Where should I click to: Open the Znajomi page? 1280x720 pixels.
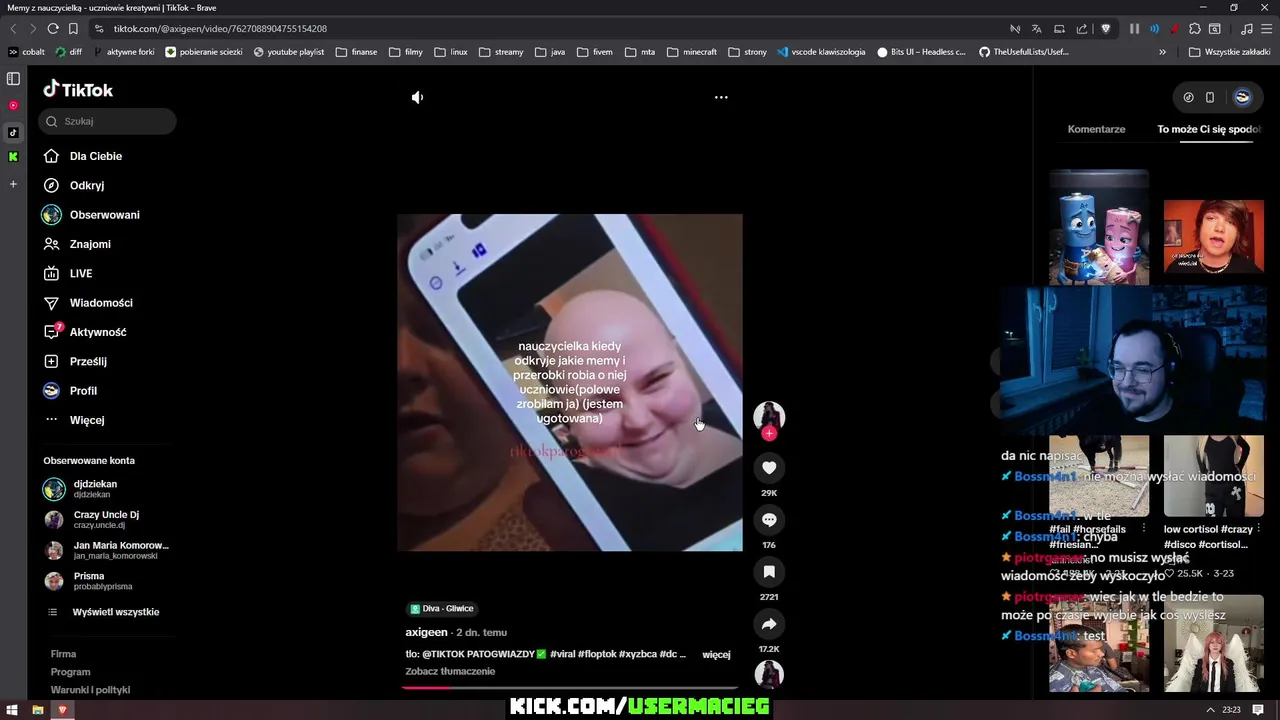point(90,244)
